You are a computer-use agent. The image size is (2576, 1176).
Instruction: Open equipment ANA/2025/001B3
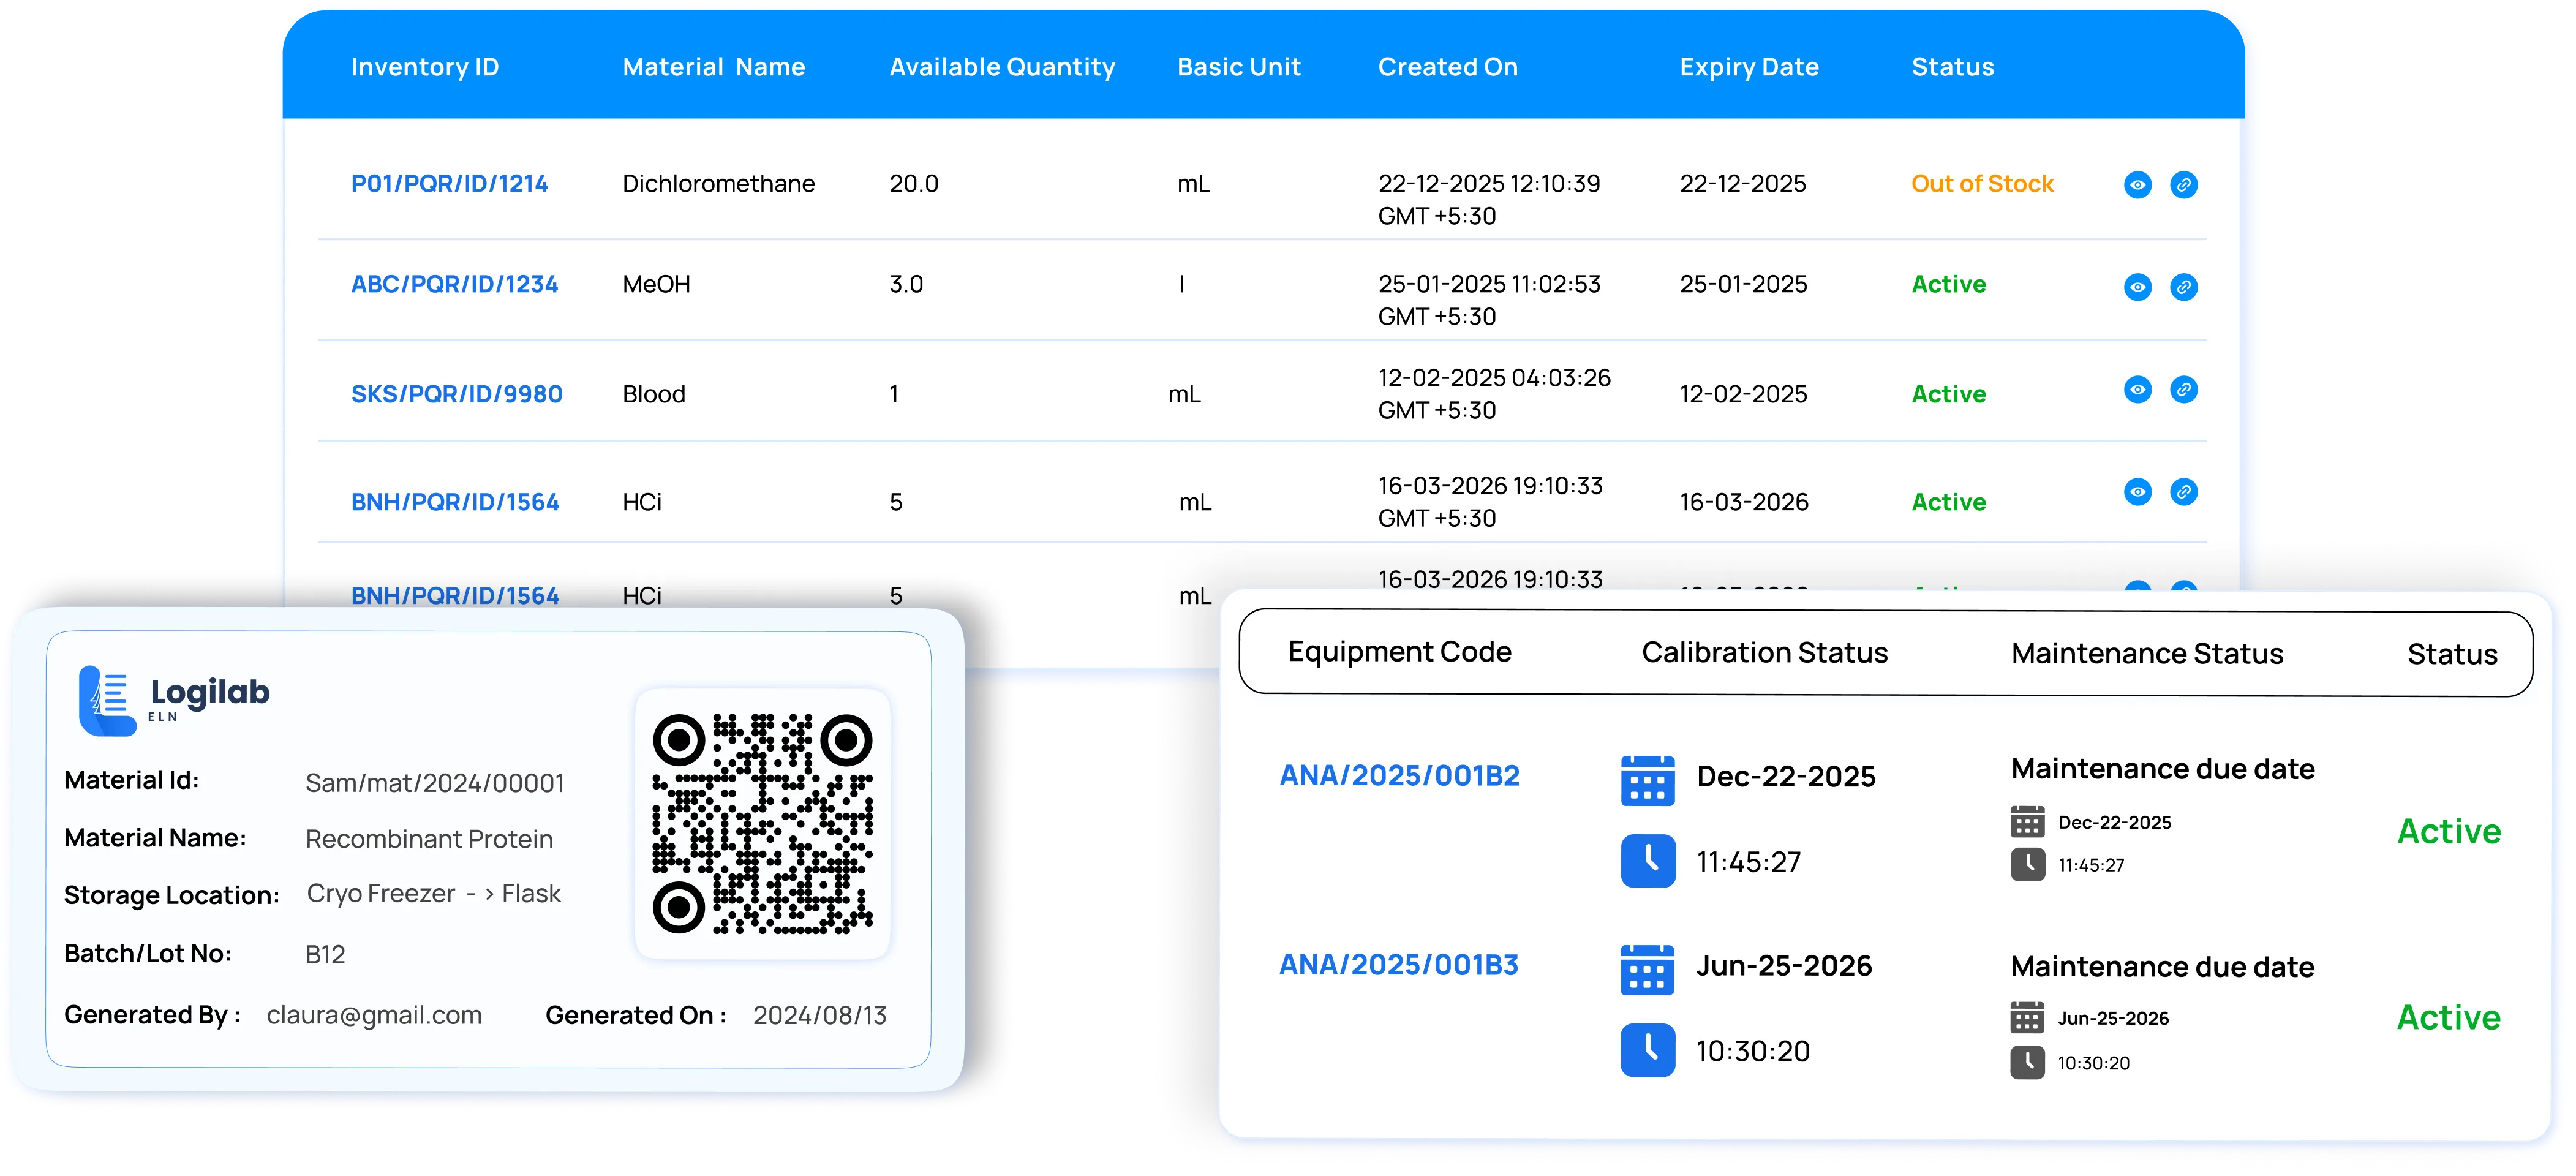[1398, 965]
